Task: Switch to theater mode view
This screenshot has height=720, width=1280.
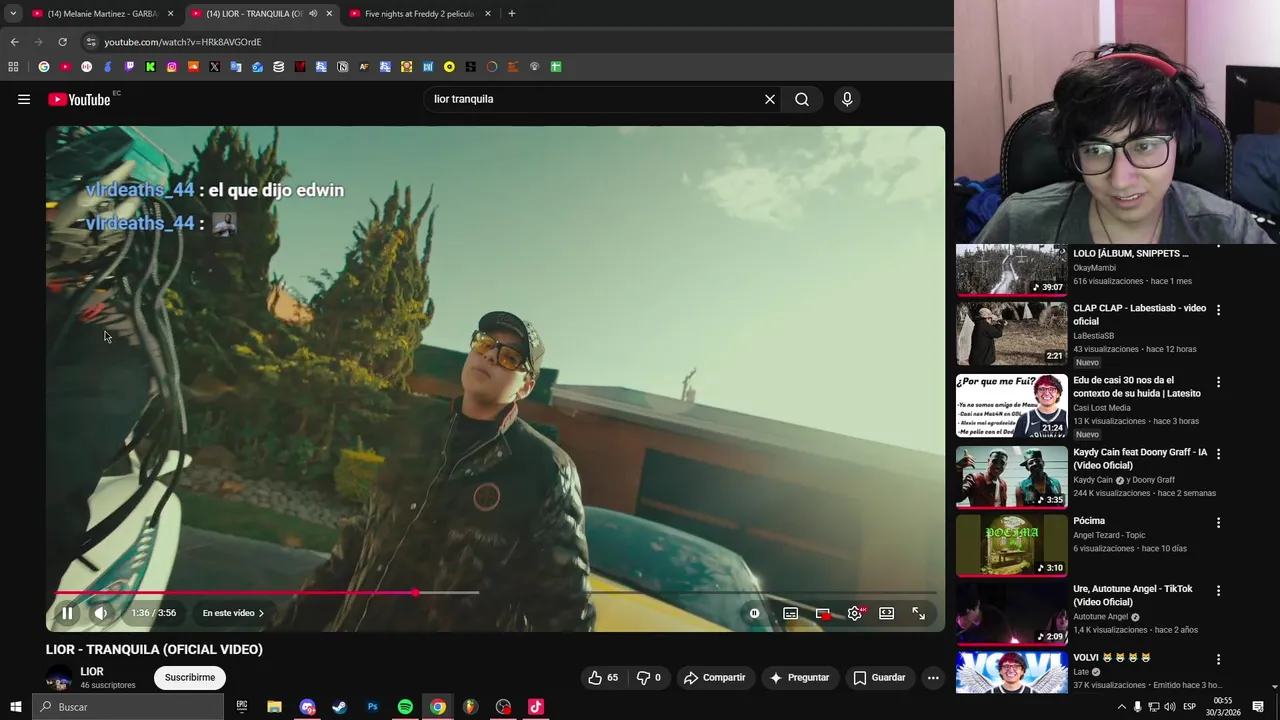Action: [886, 613]
